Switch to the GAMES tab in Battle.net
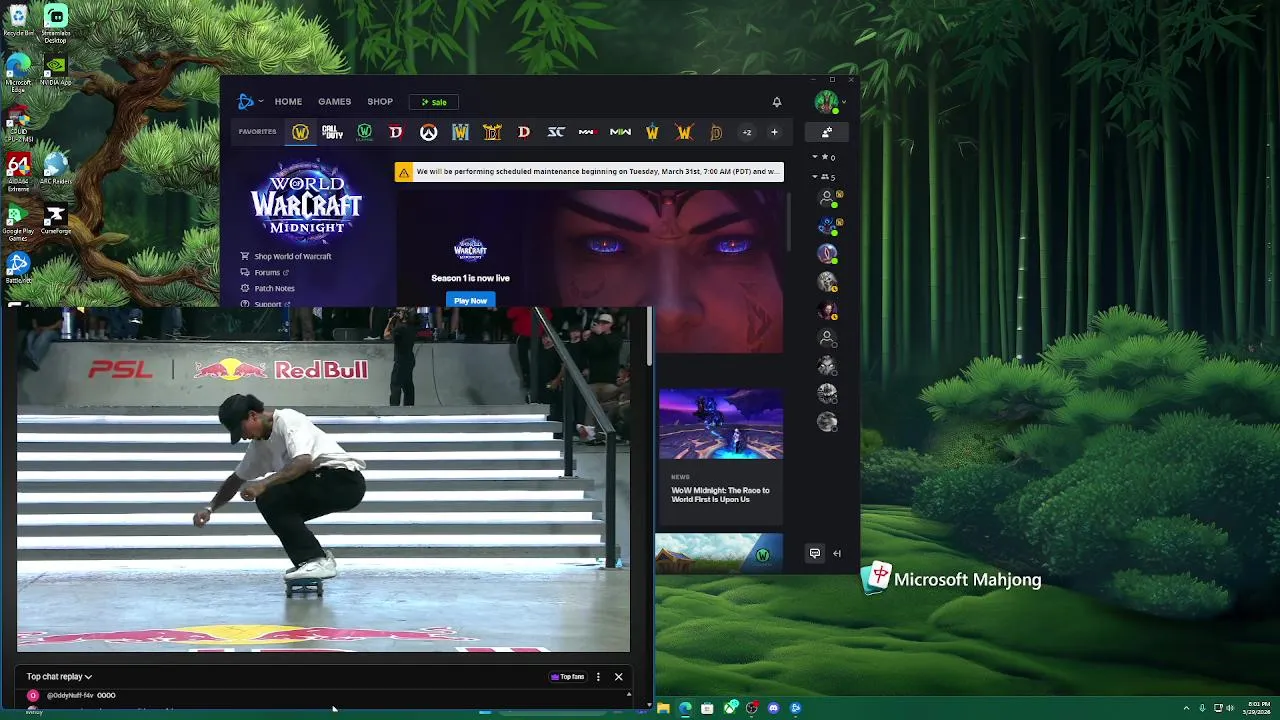 pyautogui.click(x=334, y=101)
